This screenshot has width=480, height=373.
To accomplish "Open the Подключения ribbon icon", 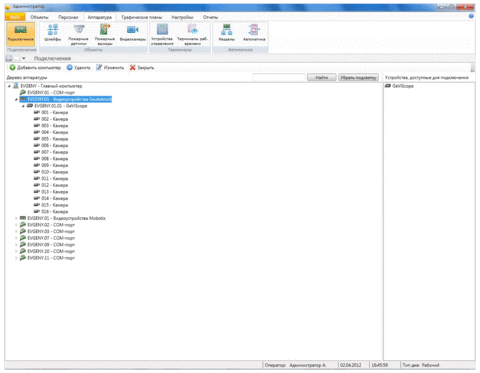I will (x=20, y=34).
